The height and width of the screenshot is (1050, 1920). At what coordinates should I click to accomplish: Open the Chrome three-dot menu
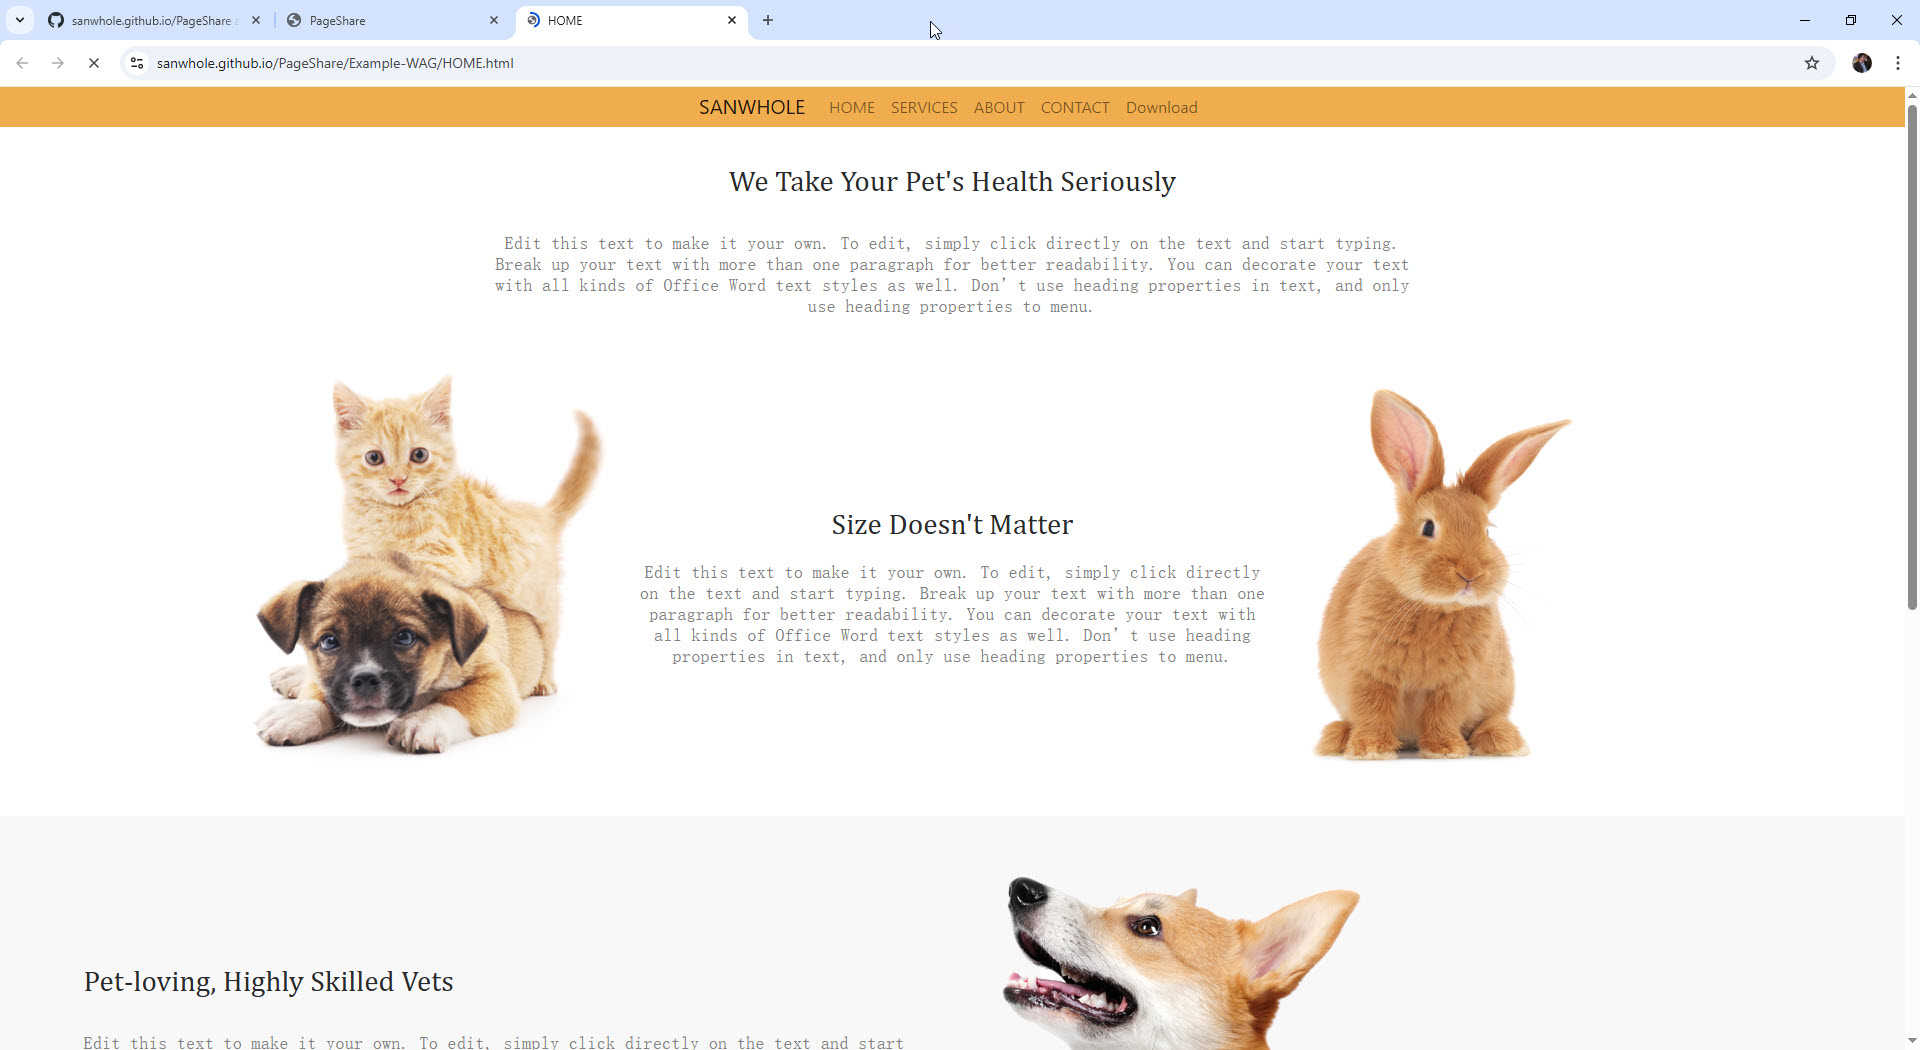[1897, 63]
